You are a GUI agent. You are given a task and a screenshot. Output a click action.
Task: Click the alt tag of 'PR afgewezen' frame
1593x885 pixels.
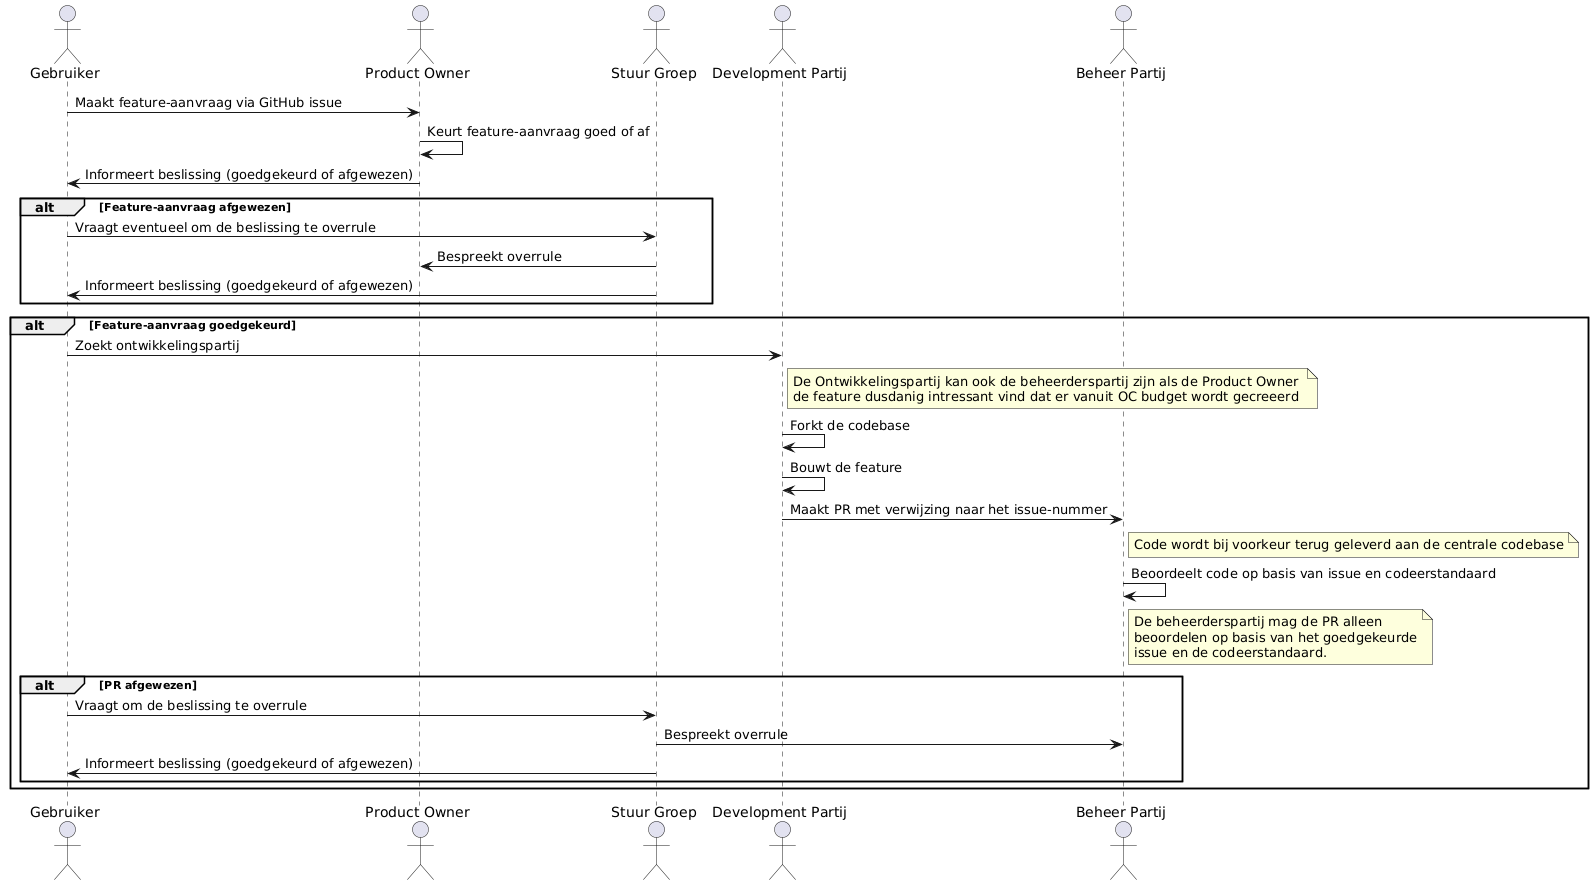(x=46, y=685)
